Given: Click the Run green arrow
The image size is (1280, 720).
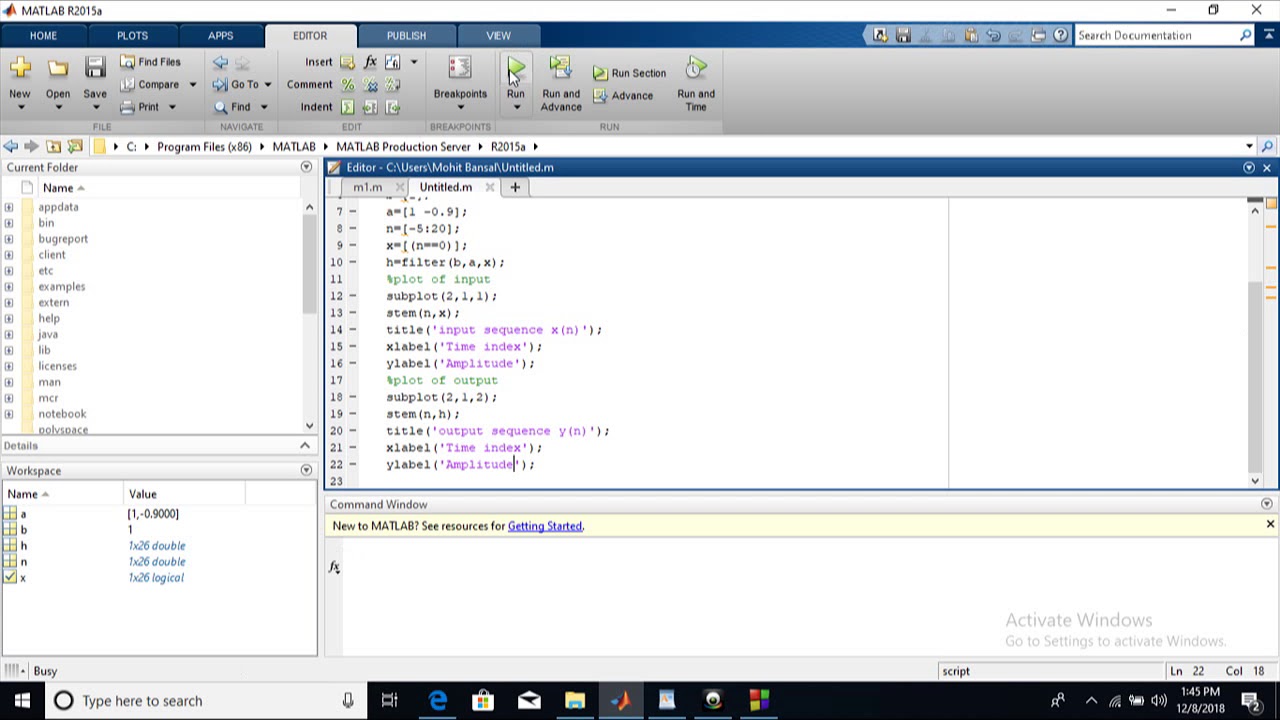Looking at the screenshot, I should click(x=515, y=69).
